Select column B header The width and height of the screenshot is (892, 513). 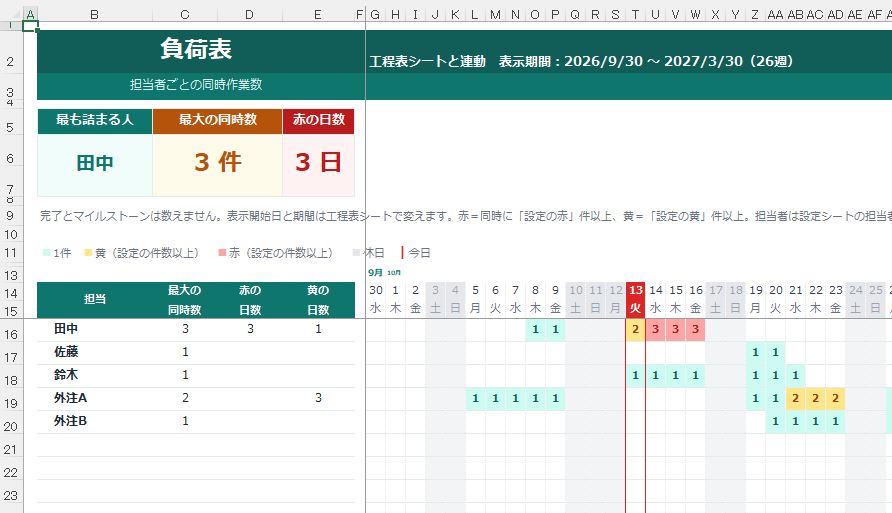click(x=94, y=15)
